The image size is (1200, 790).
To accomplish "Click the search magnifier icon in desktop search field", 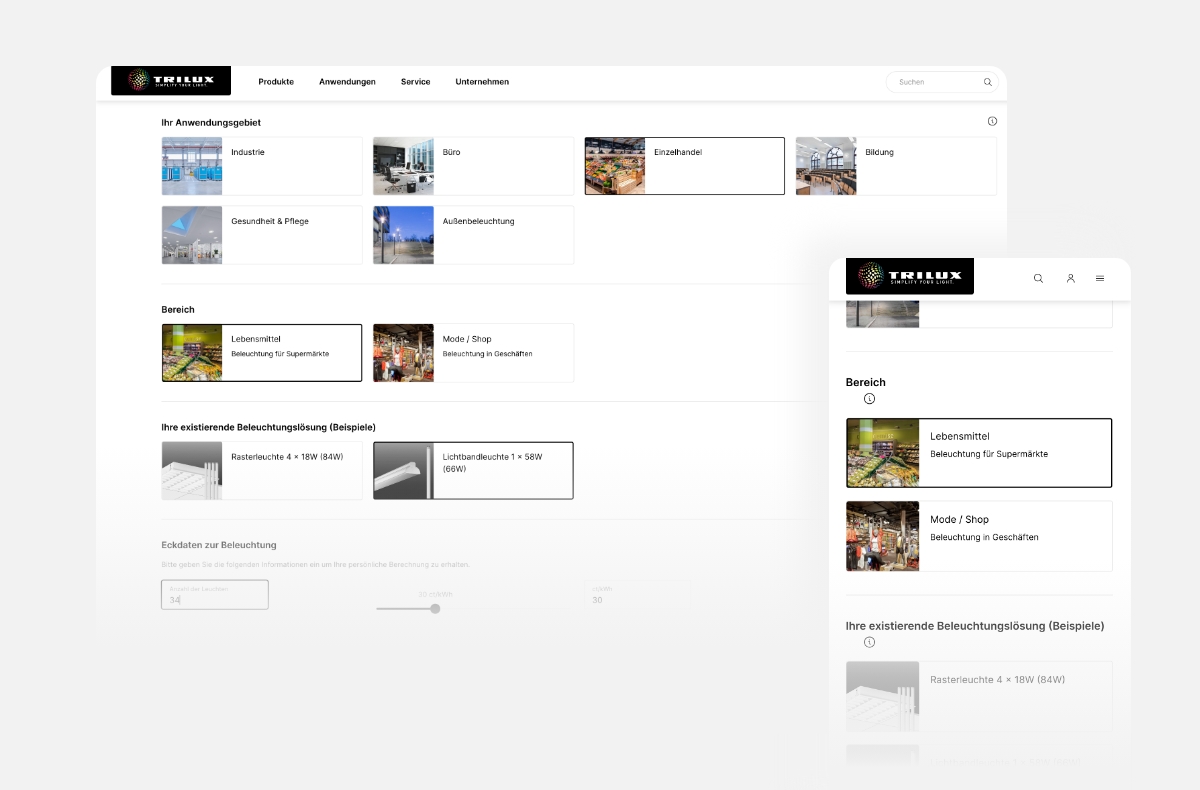I will coord(987,82).
